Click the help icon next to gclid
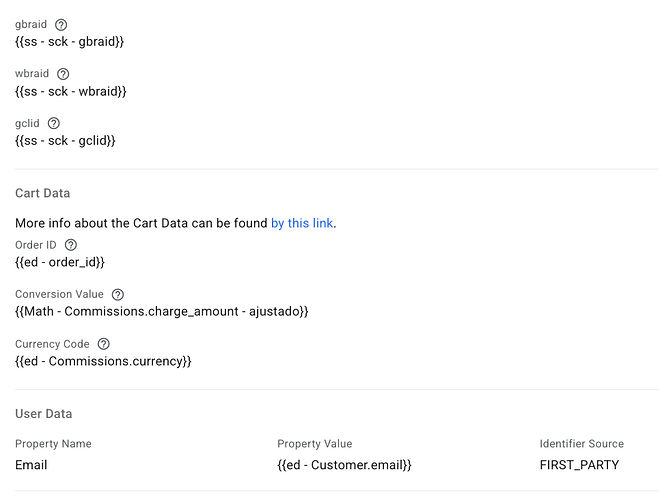This screenshot has height=500, width=659. 54,123
